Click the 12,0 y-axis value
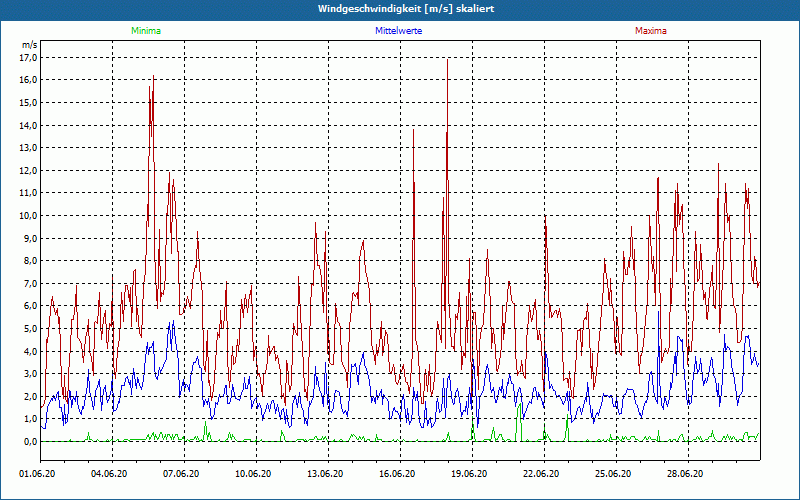 pyautogui.click(x=29, y=170)
